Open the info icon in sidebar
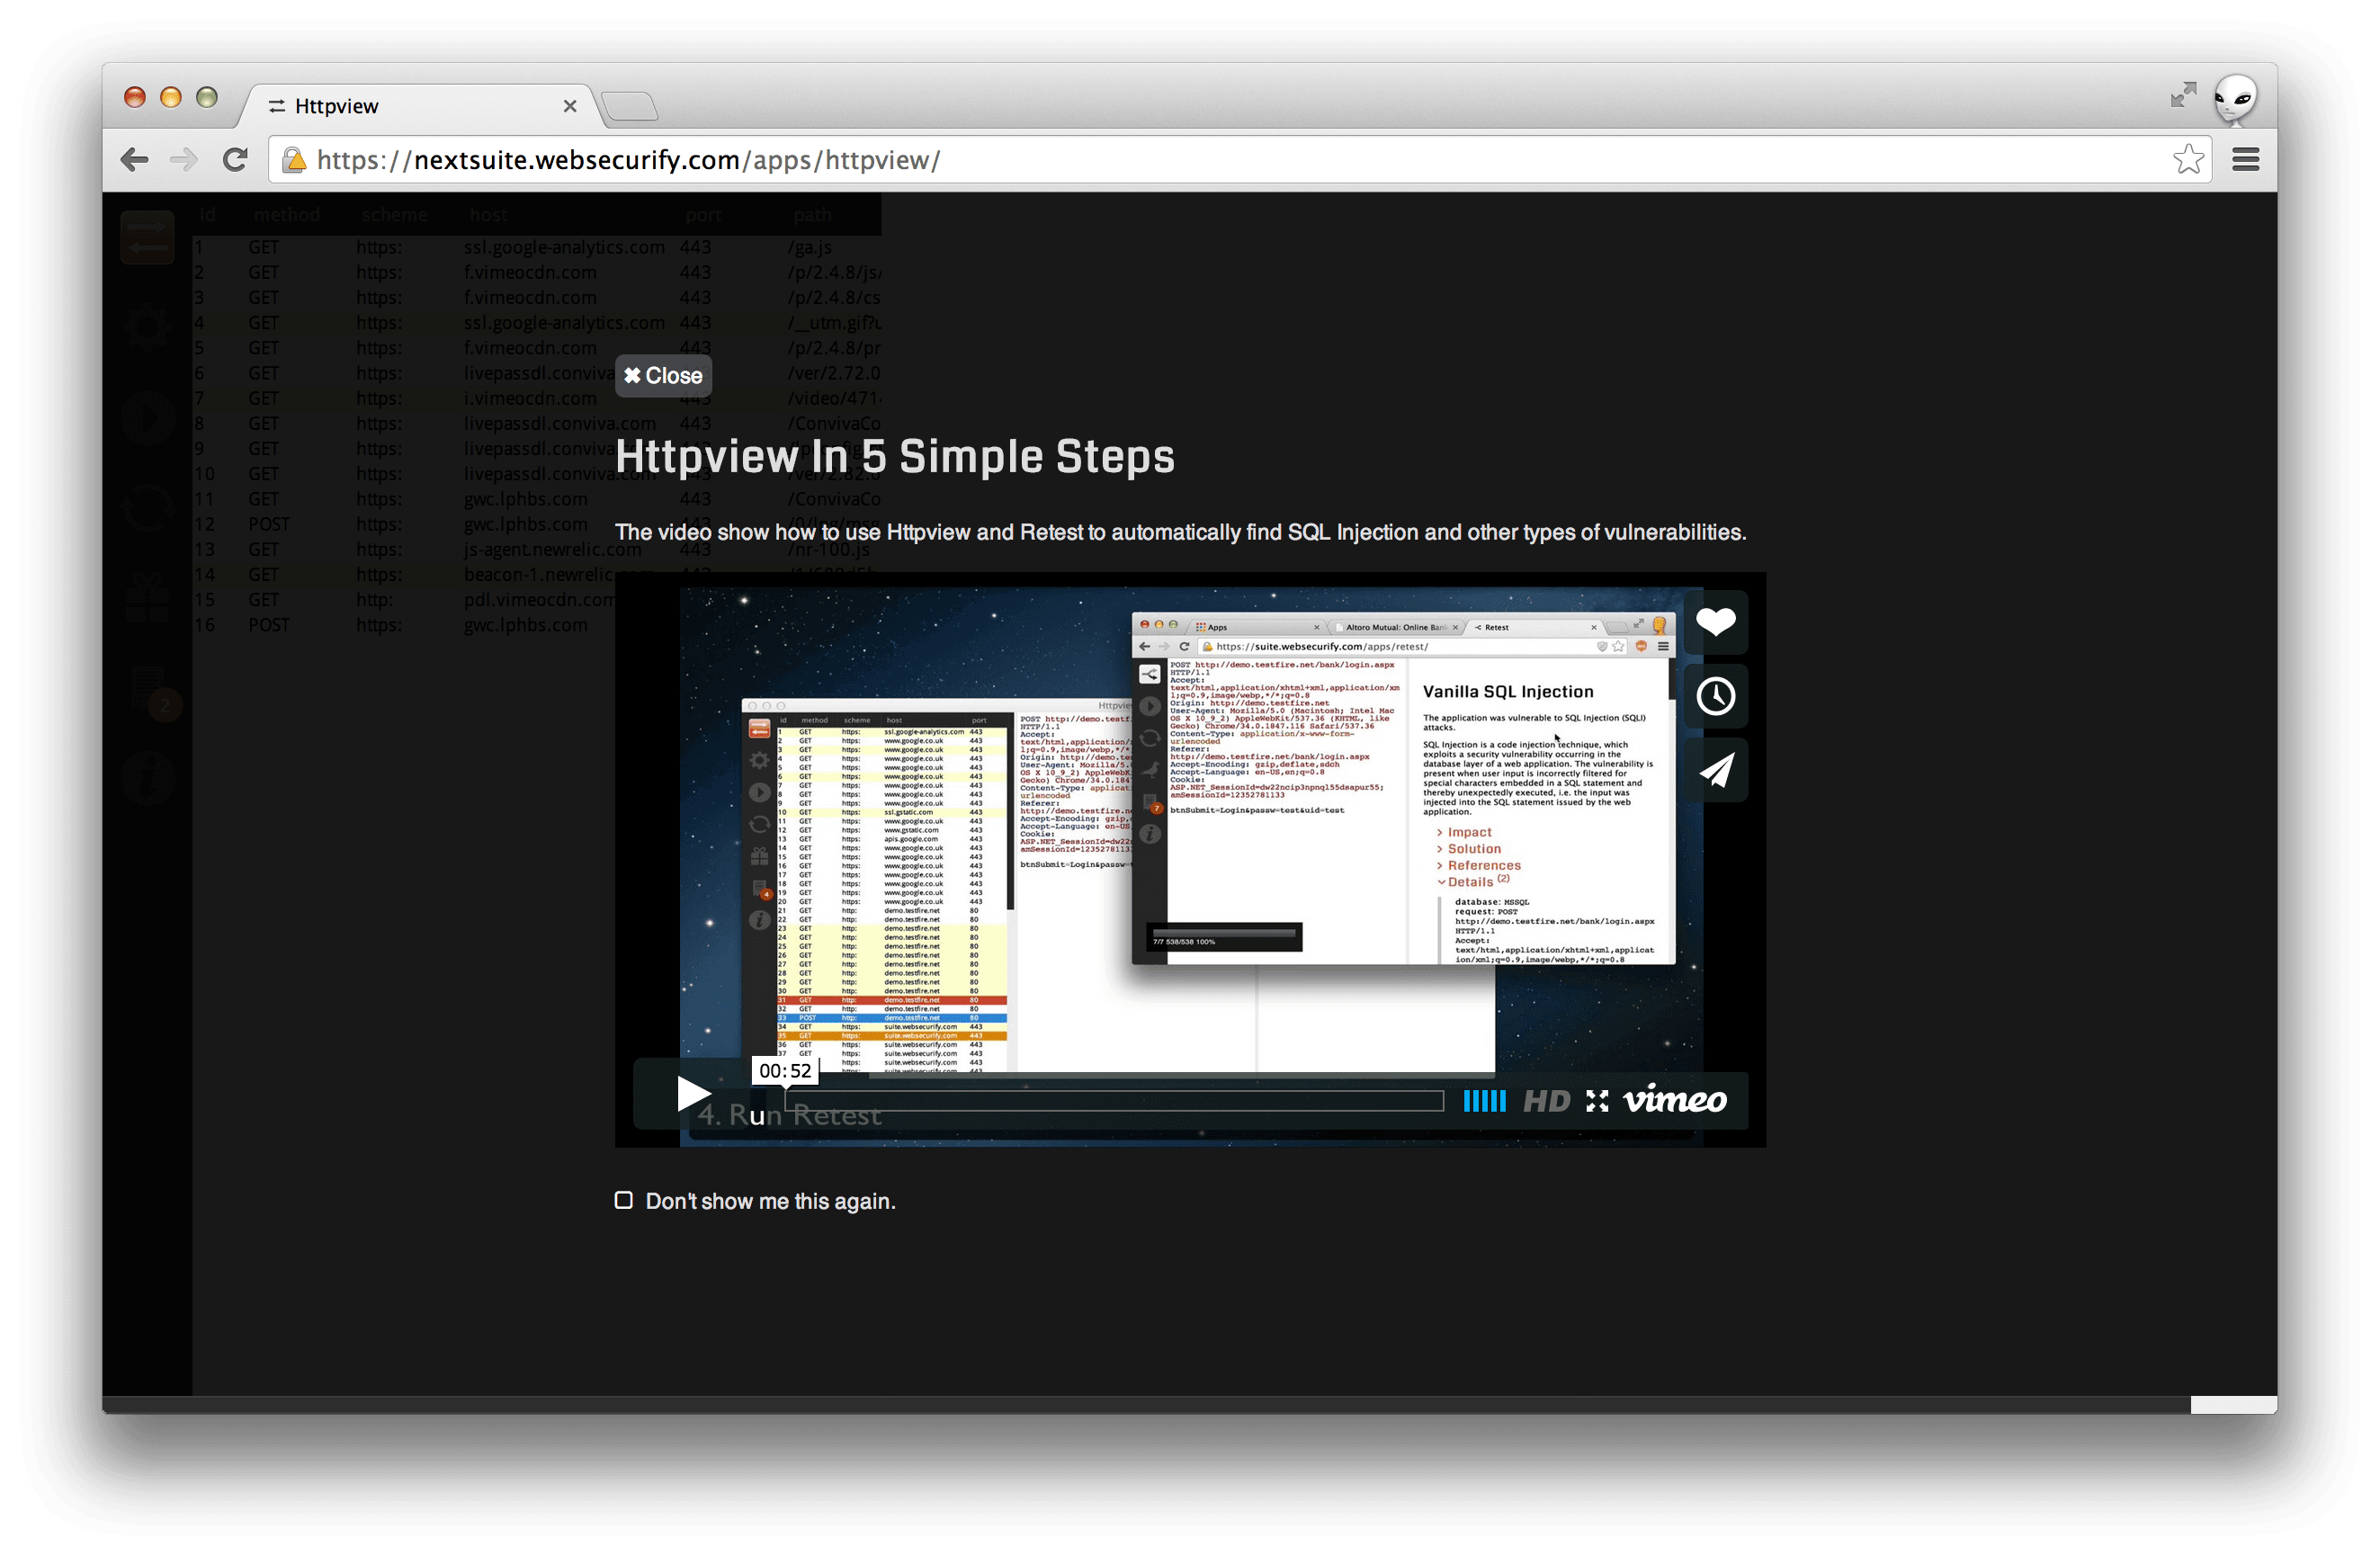2380x1556 pixels. click(x=148, y=777)
